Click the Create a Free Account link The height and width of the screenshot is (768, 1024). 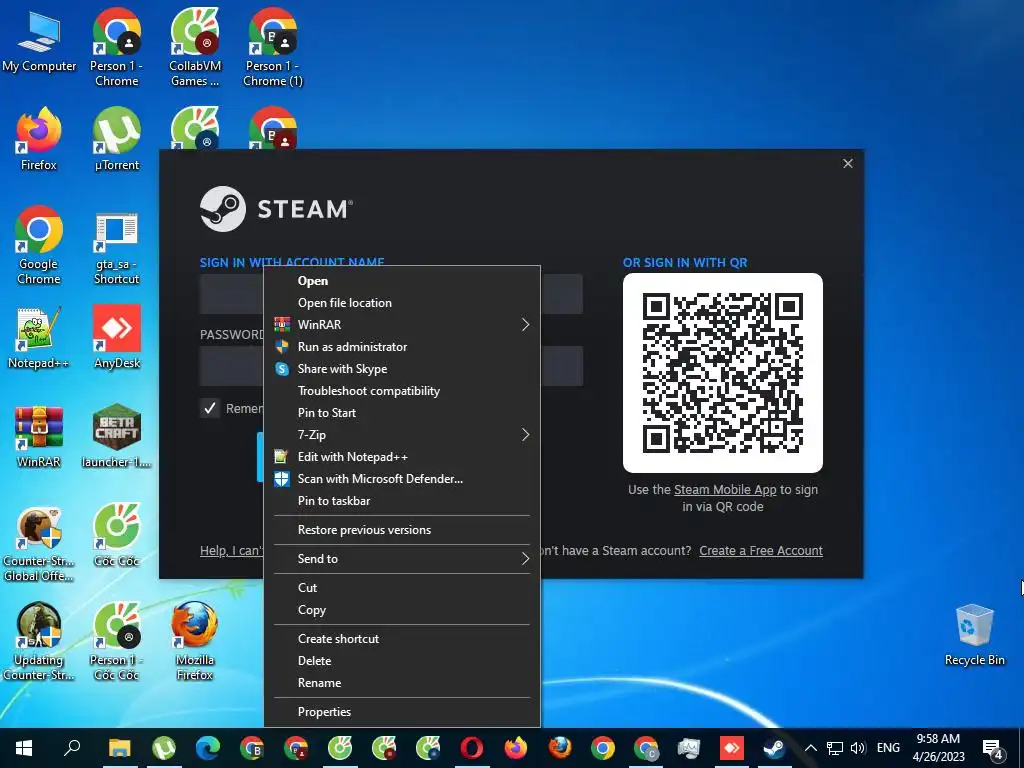tap(761, 551)
